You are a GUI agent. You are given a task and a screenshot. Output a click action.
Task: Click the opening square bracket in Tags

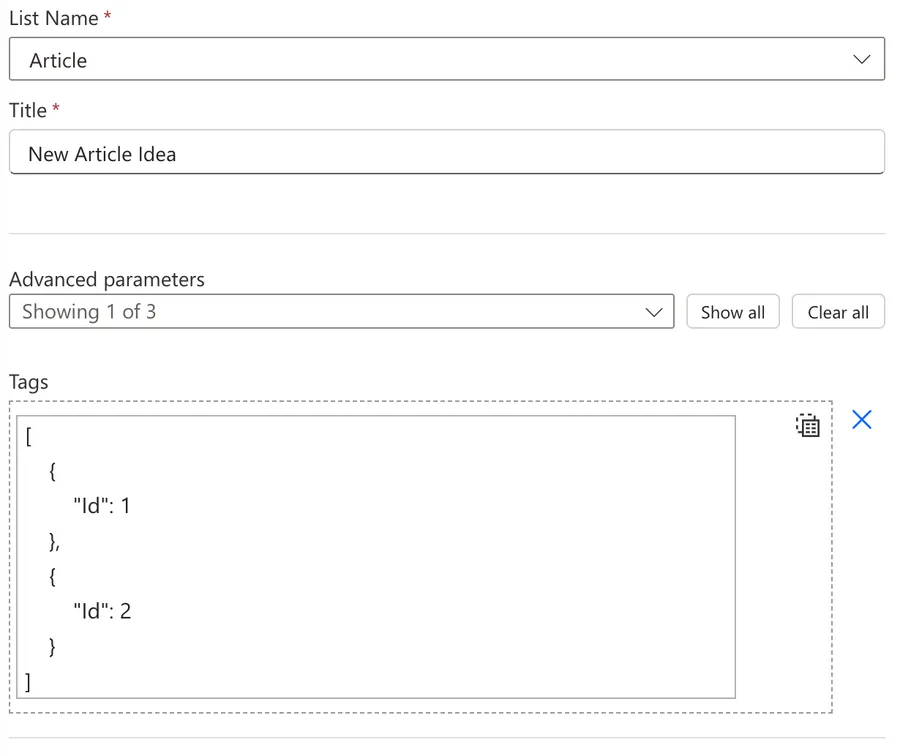click(29, 436)
